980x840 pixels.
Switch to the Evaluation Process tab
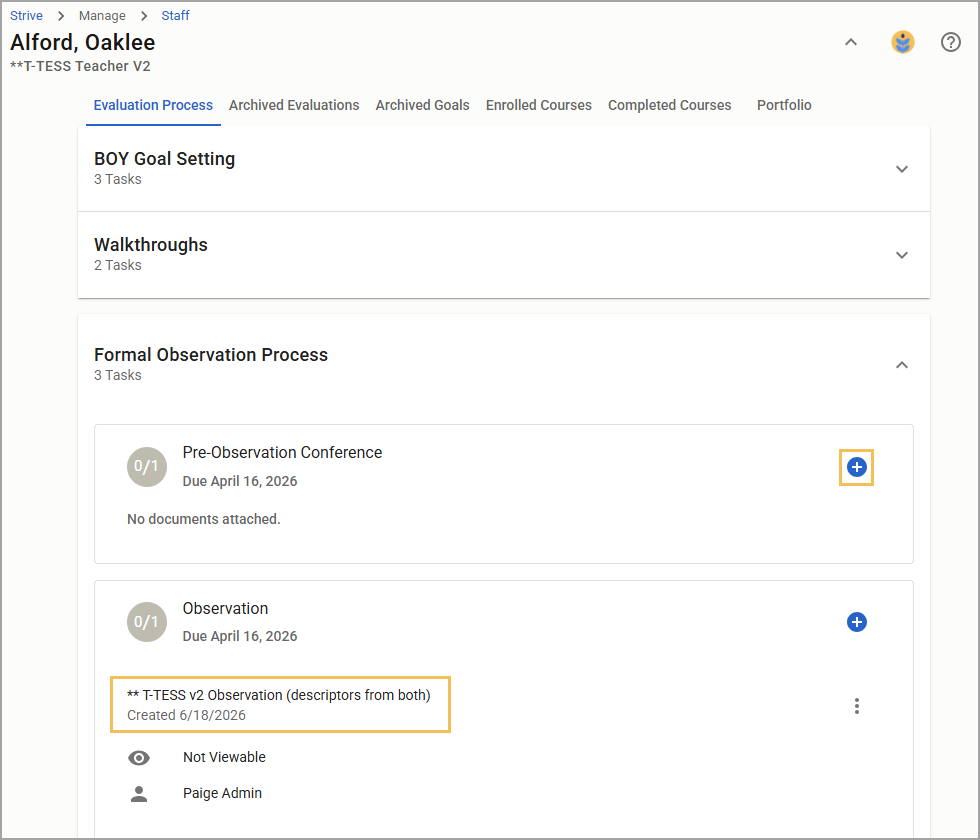(153, 105)
